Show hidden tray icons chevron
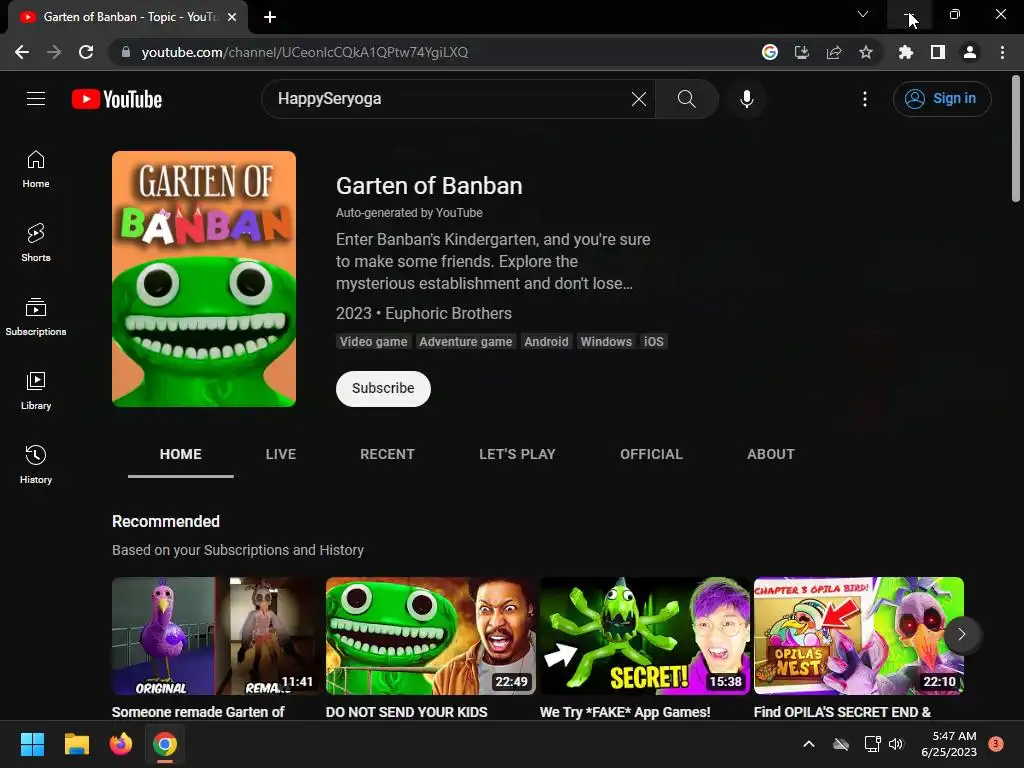Screen dimensions: 1024x768 click(x=808, y=744)
